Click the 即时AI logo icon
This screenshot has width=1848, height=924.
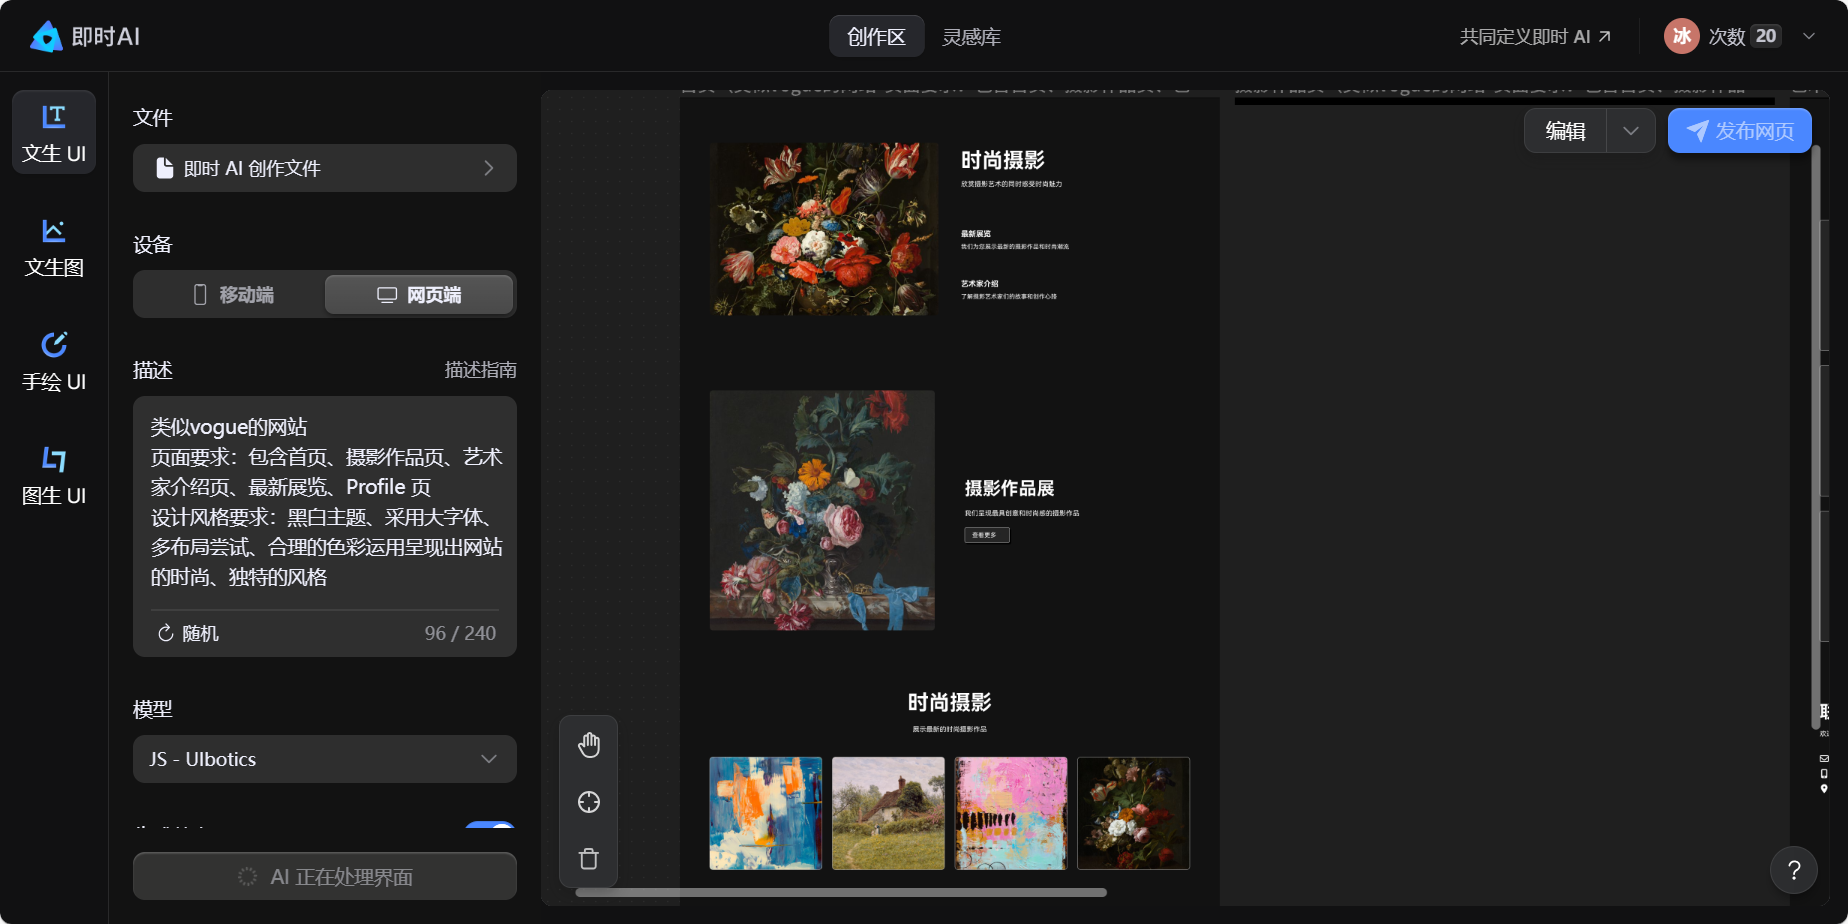pyautogui.click(x=46, y=37)
